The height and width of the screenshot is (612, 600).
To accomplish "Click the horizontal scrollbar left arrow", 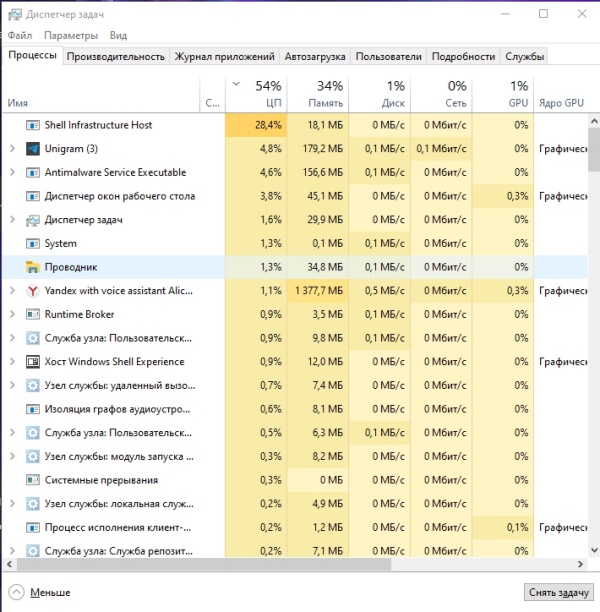I will point(9,564).
